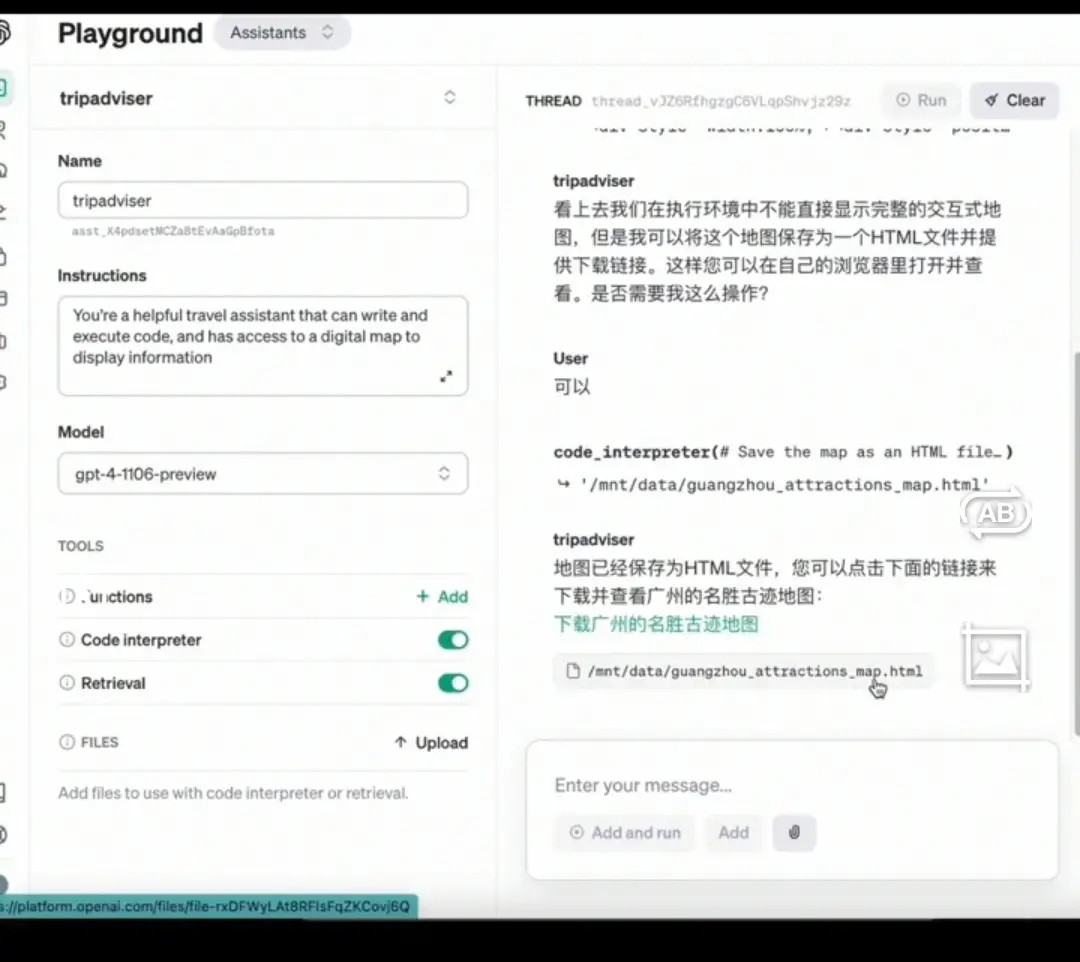Click the AB translate overlay icon
1080x962 pixels.
pyautogui.click(x=995, y=513)
